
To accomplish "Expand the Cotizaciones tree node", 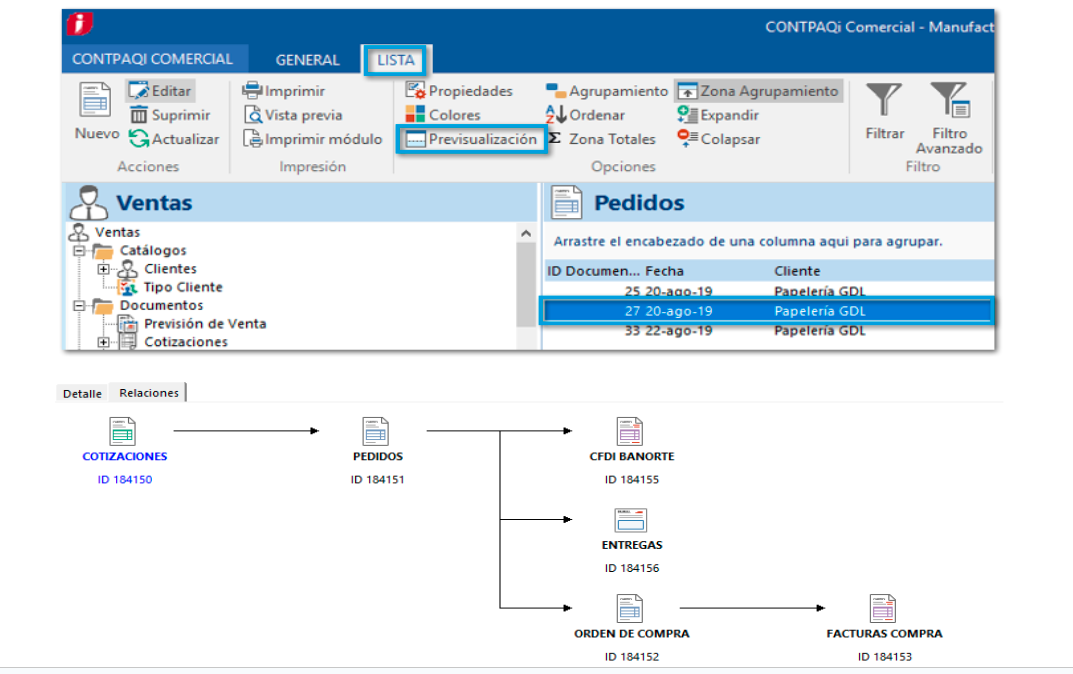I will click(103, 342).
